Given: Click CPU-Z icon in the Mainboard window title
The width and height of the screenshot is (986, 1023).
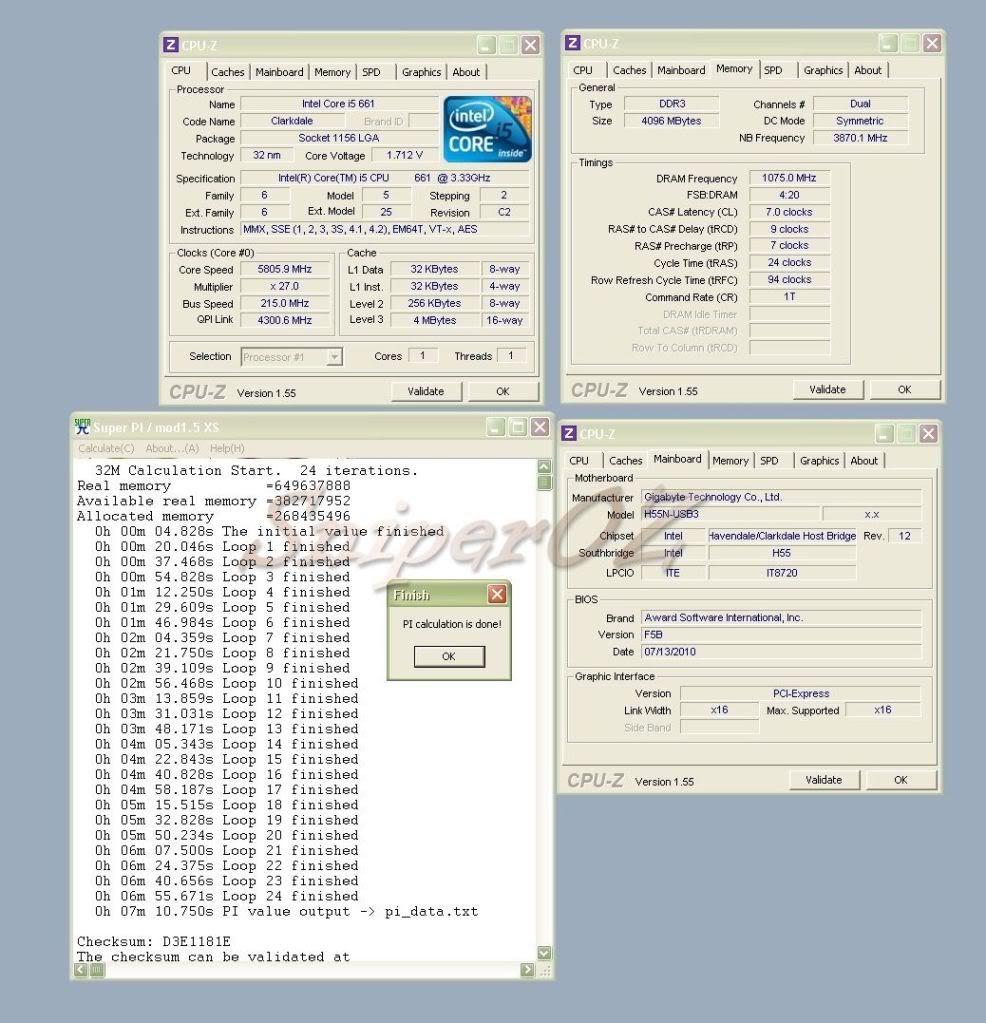Looking at the screenshot, I should pos(569,433).
